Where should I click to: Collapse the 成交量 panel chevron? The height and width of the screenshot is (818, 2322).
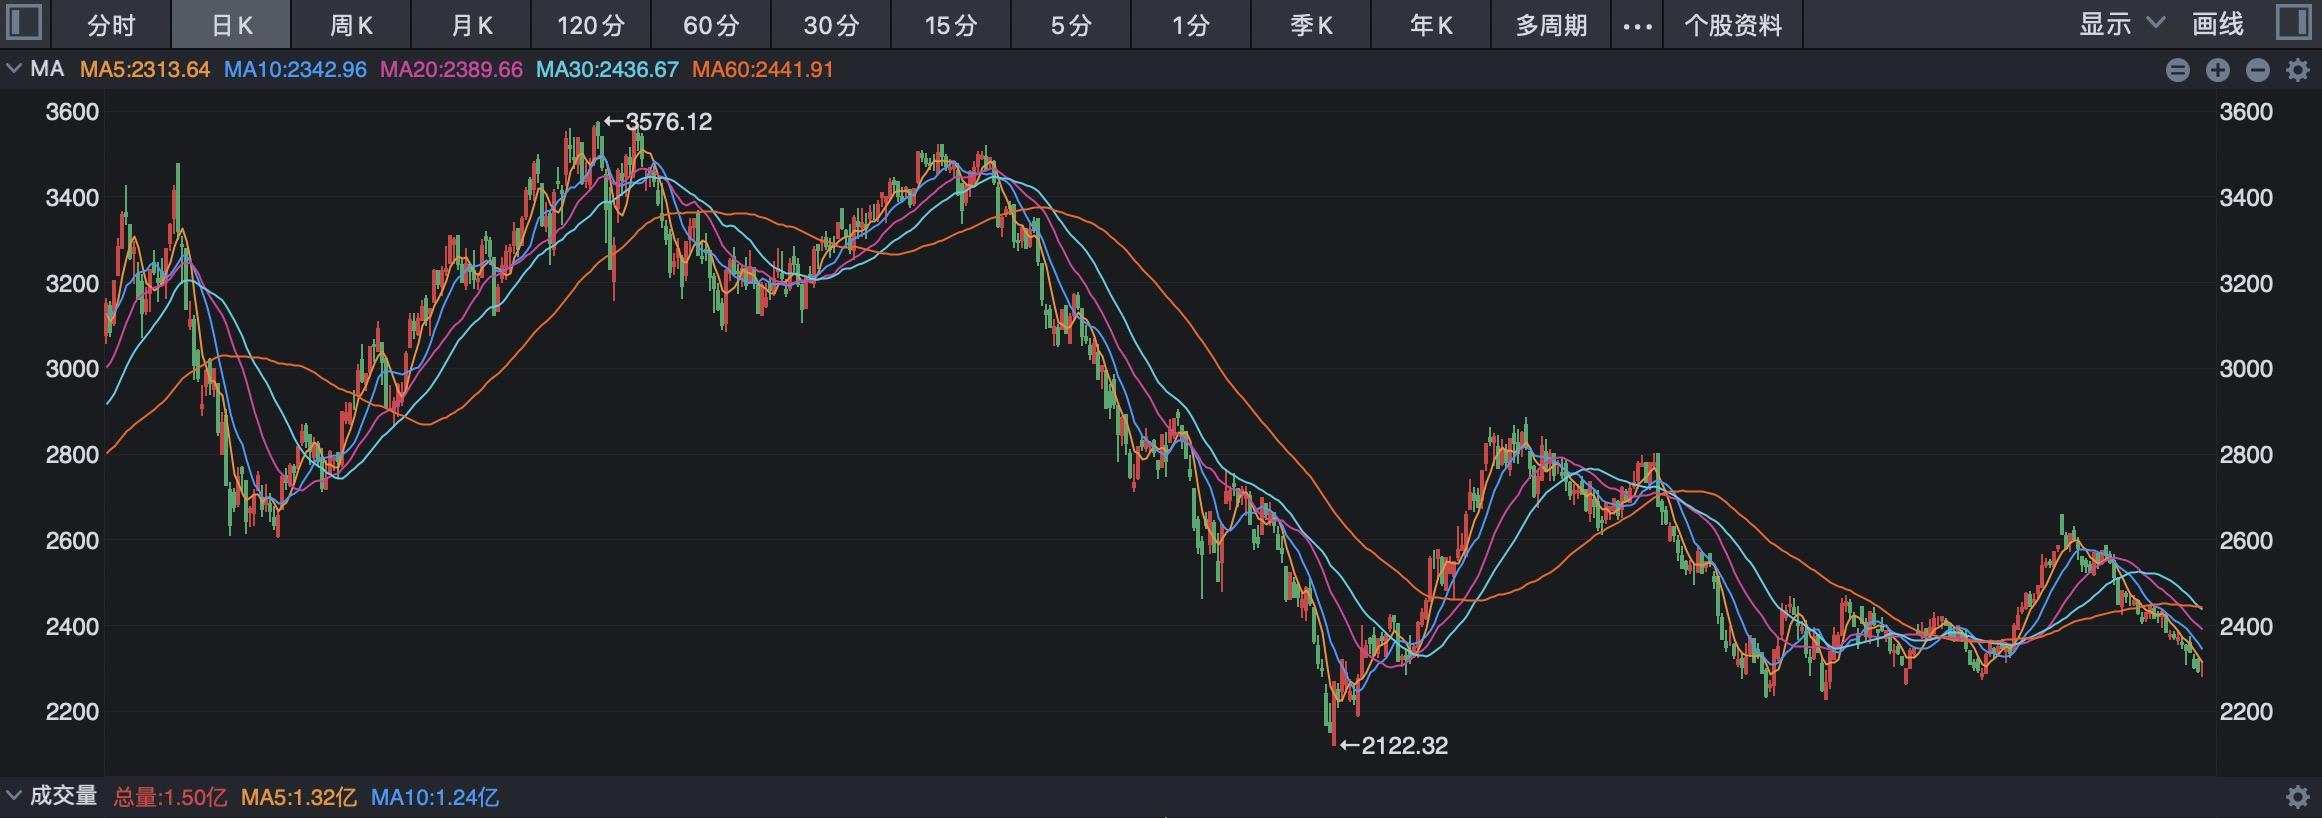point(14,796)
